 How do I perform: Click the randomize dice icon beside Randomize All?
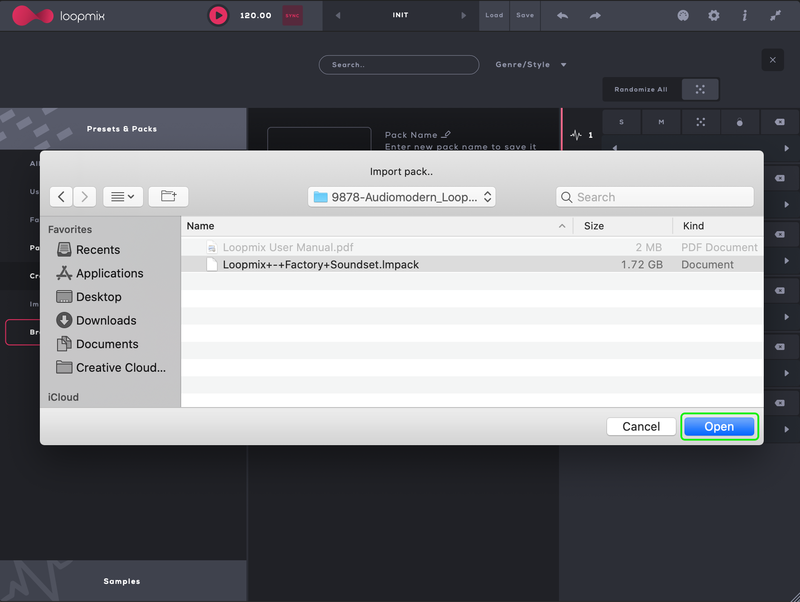tap(700, 89)
